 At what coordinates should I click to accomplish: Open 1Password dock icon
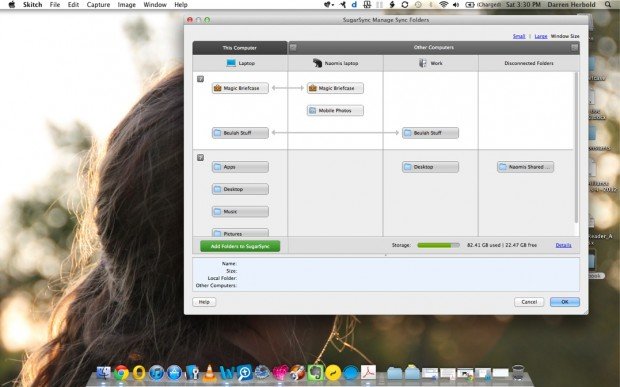pos(192,373)
